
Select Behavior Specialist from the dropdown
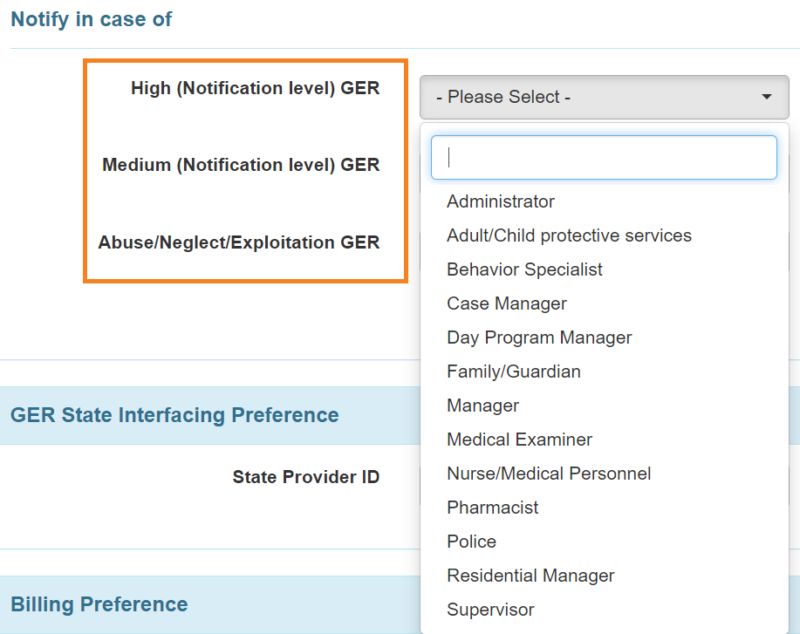coord(524,269)
